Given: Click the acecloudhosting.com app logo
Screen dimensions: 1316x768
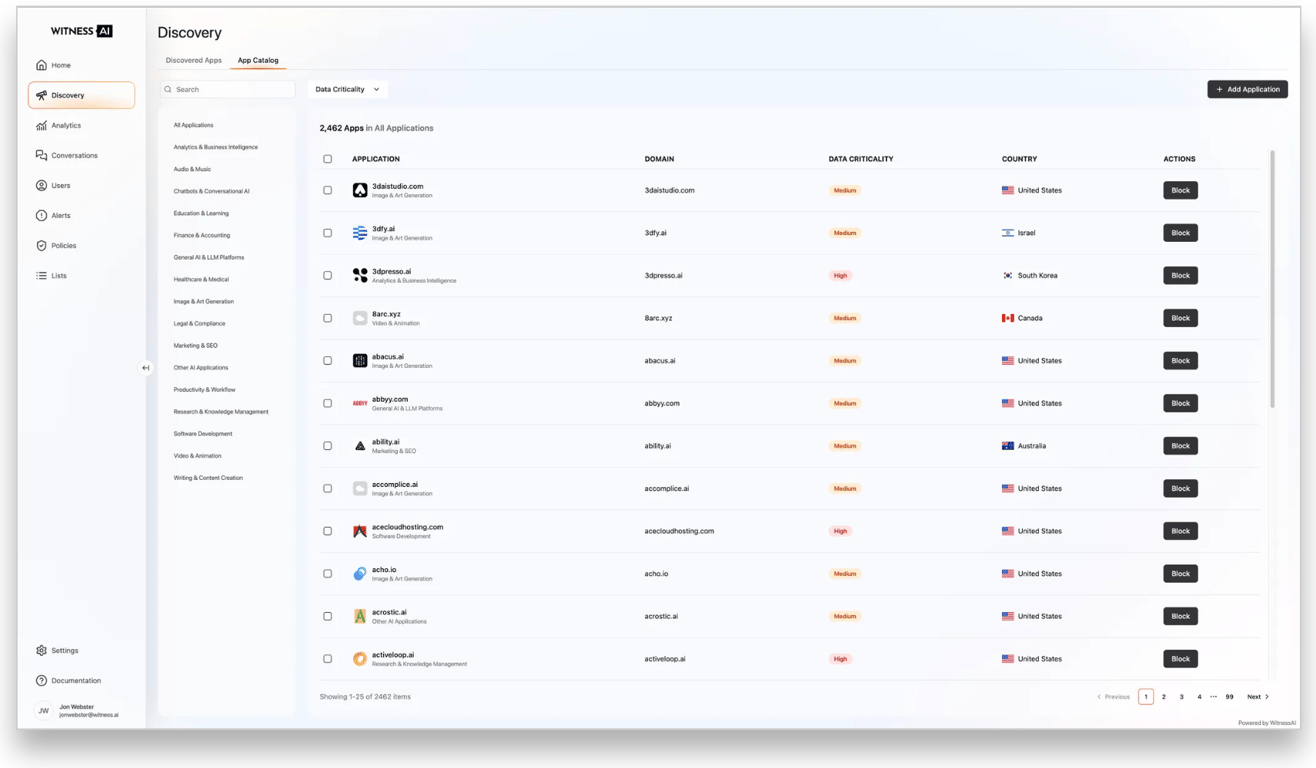Looking at the screenshot, I should (x=360, y=531).
